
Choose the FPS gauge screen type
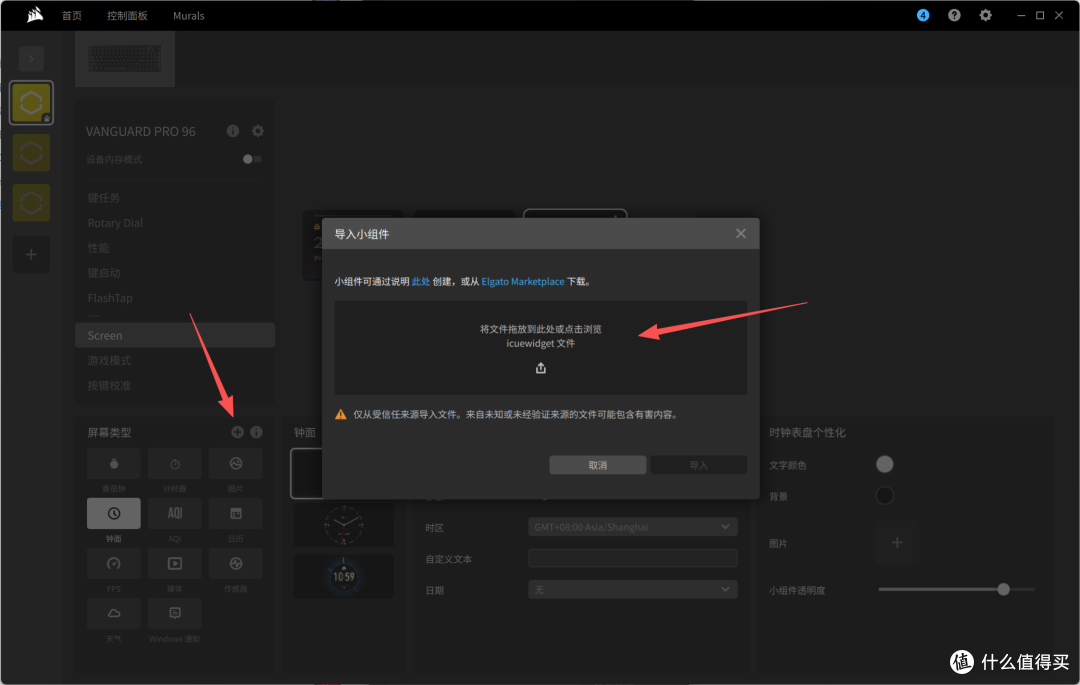pos(114,564)
